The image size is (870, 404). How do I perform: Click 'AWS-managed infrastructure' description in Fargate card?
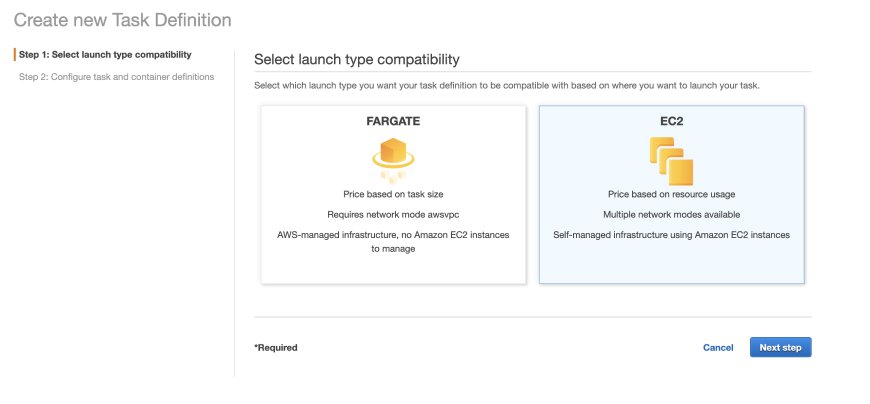click(393, 242)
